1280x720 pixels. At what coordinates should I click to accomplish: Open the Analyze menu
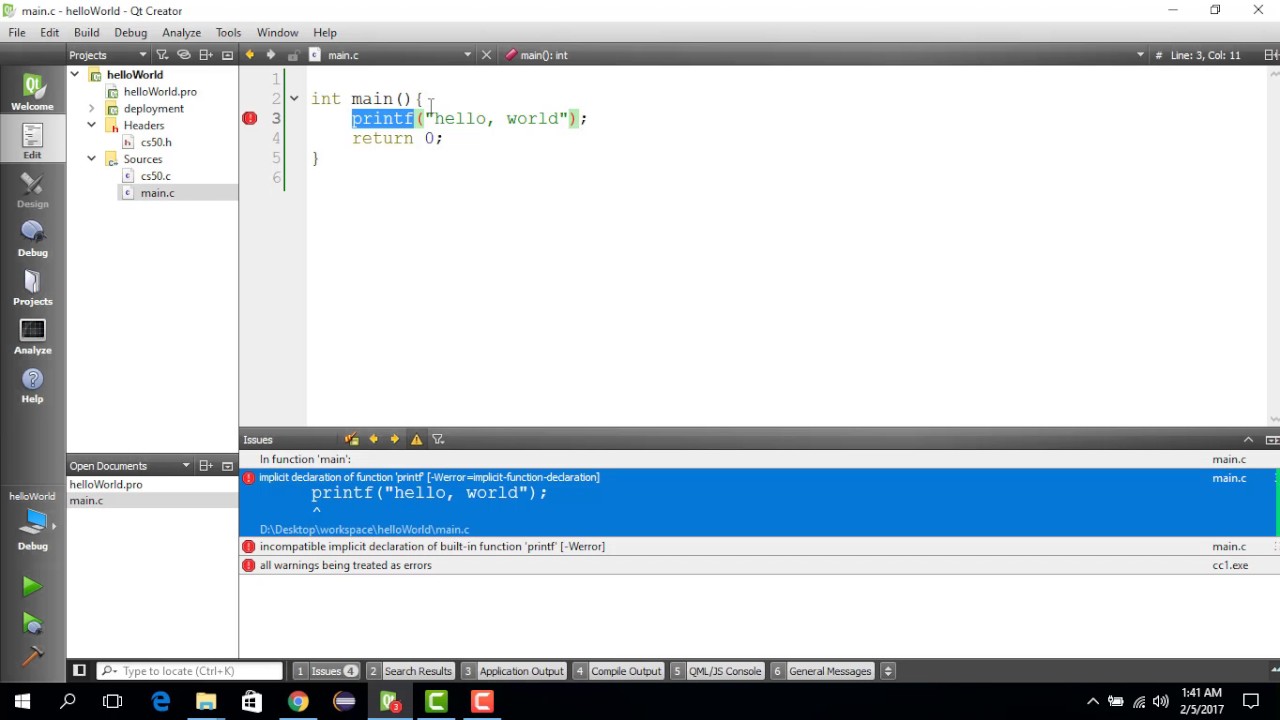pyautogui.click(x=181, y=32)
